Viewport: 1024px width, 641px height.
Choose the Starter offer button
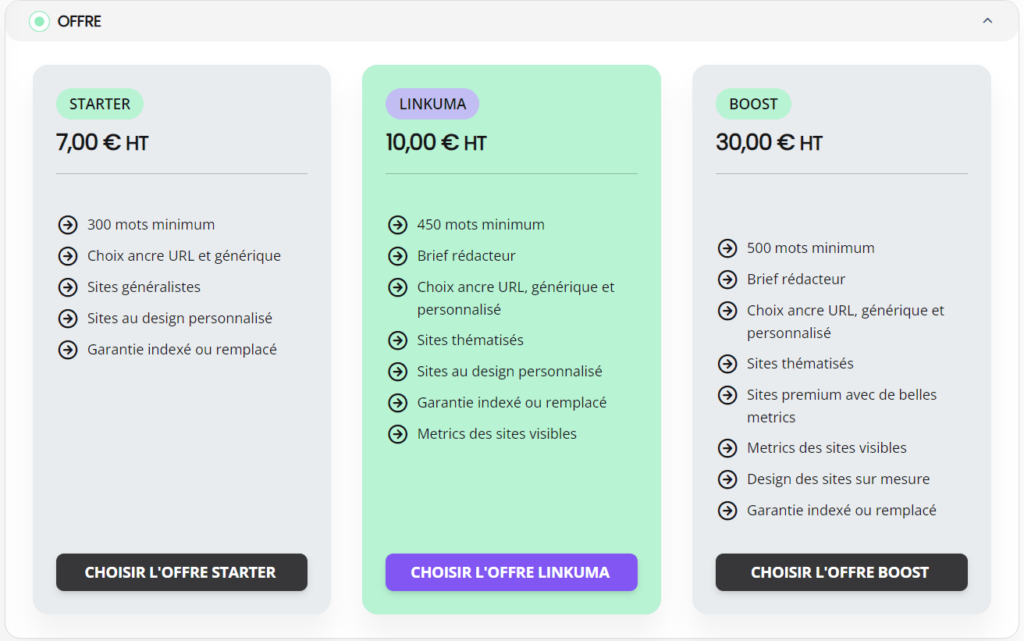pyautogui.click(x=182, y=572)
